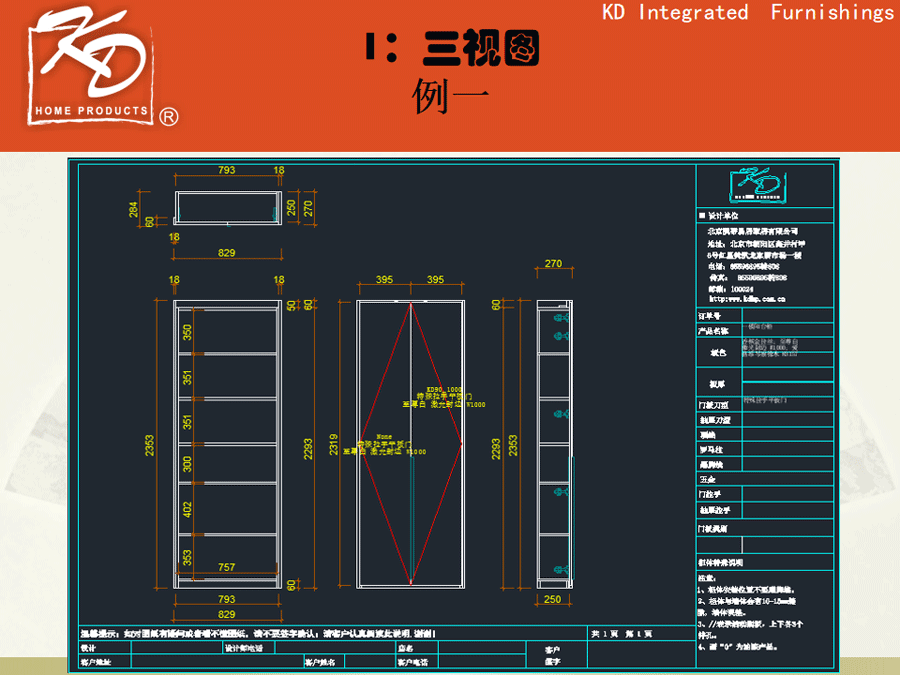Click the 2353 overall height dimension
This screenshot has height=675, width=900.
[150, 442]
